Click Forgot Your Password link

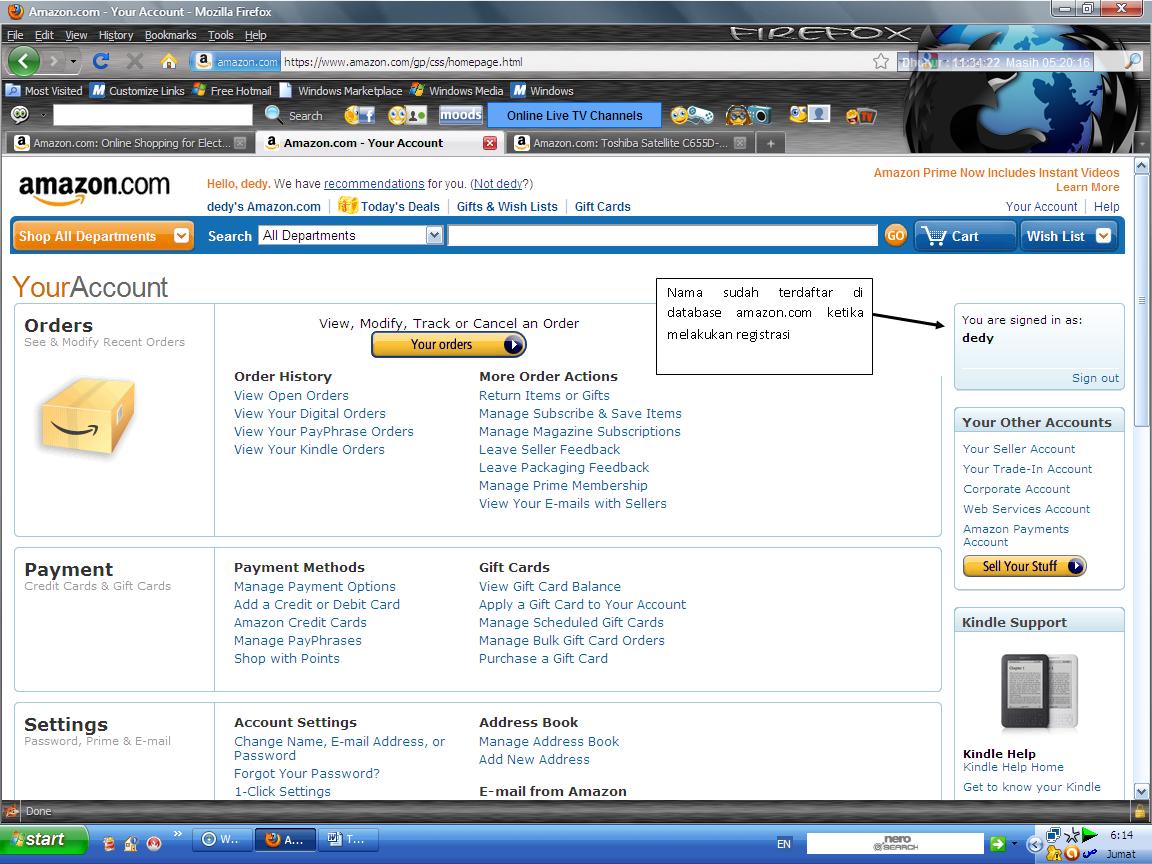click(306, 774)
